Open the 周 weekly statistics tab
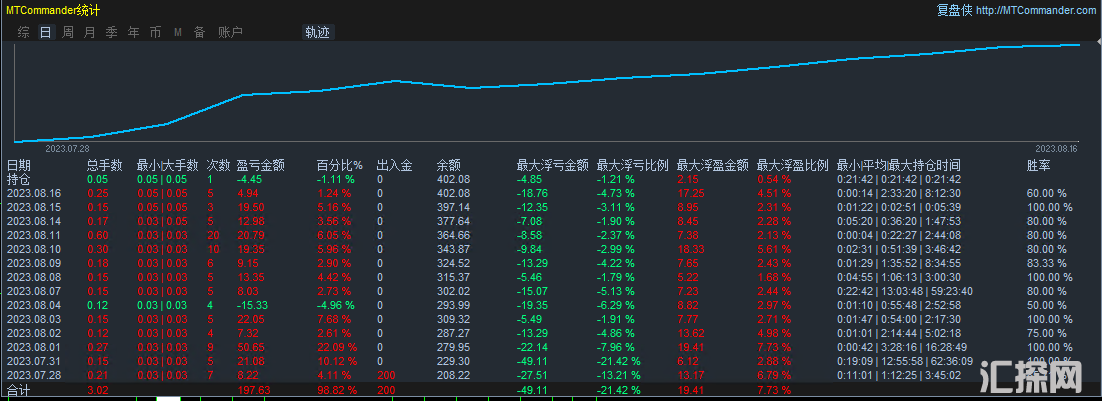 click(x=67, y=32)
